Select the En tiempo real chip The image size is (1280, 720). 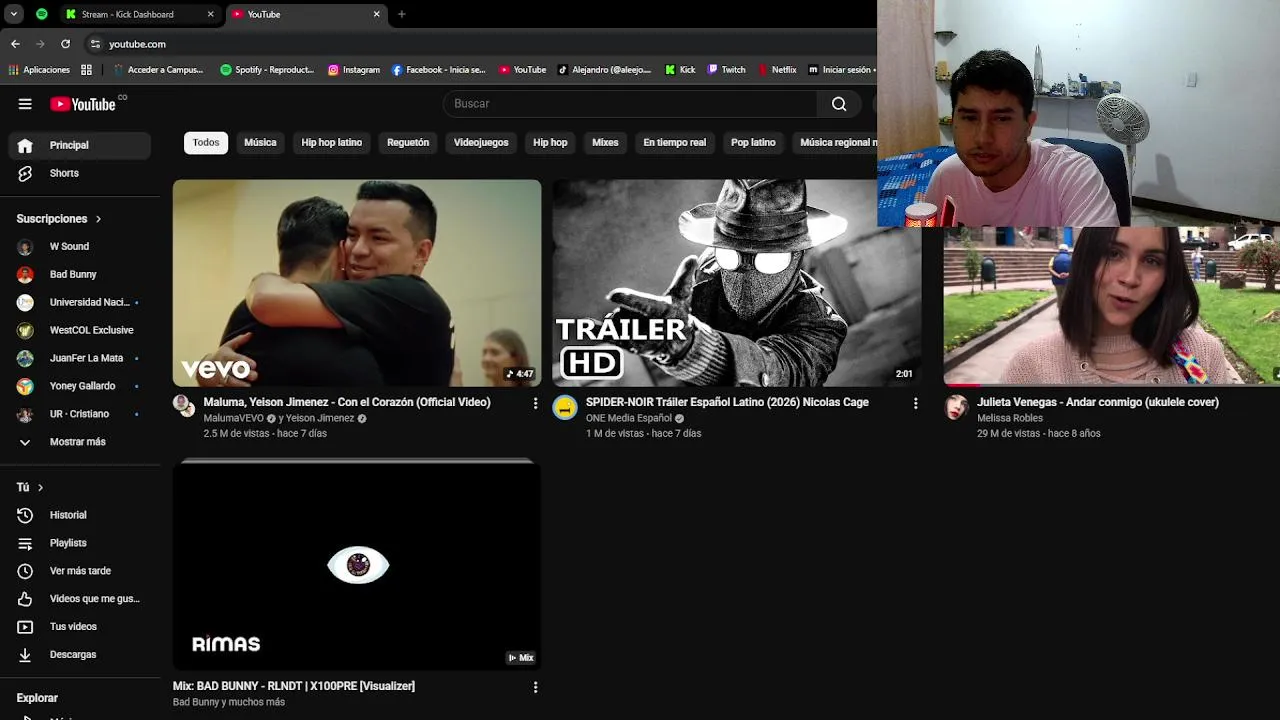click(674, 143)
